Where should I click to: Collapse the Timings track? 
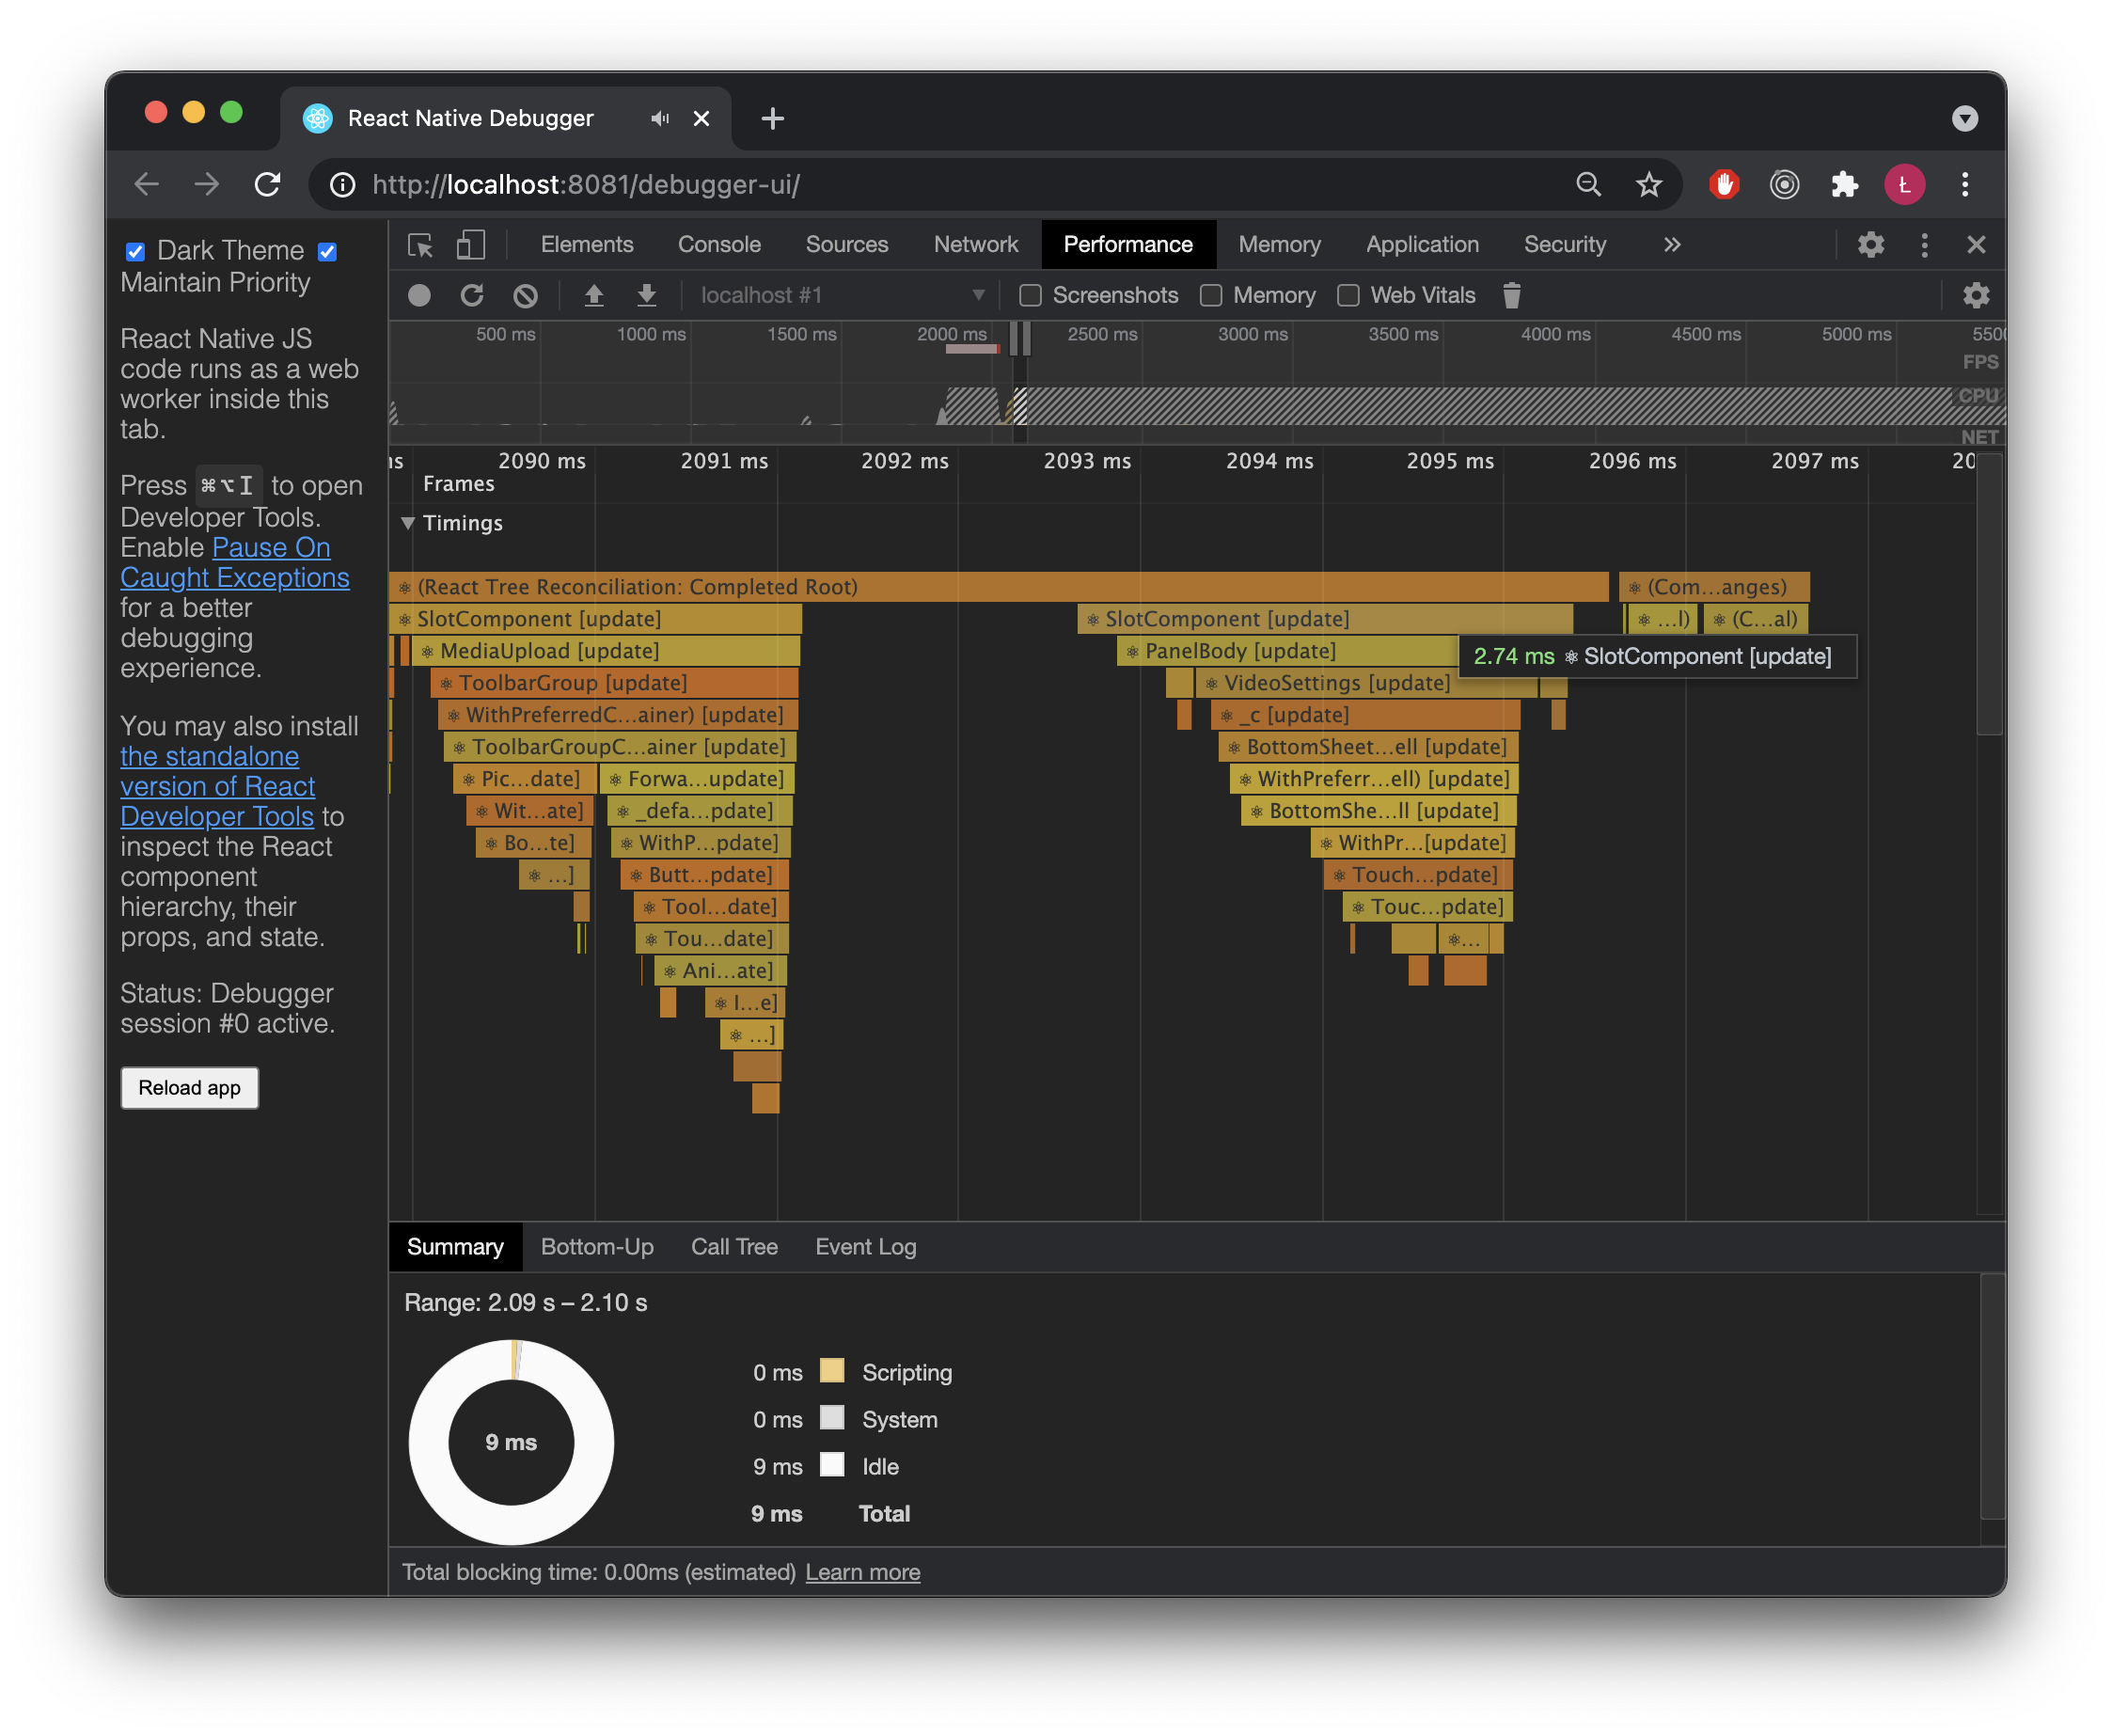(x=408, y=523)
